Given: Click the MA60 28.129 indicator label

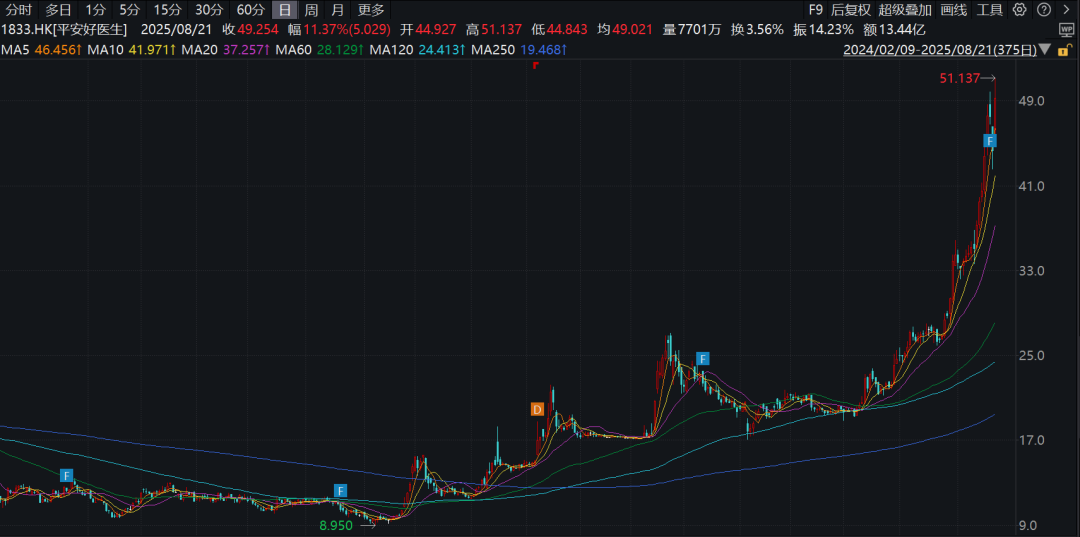Looking at the screenshot, I should (x=320, y=50).
